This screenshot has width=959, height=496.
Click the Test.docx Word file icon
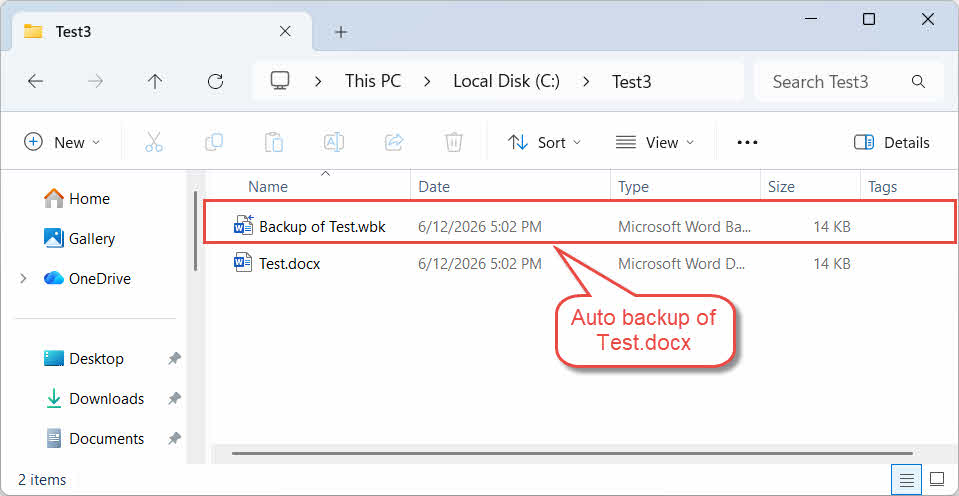click(x=243, y=264)
